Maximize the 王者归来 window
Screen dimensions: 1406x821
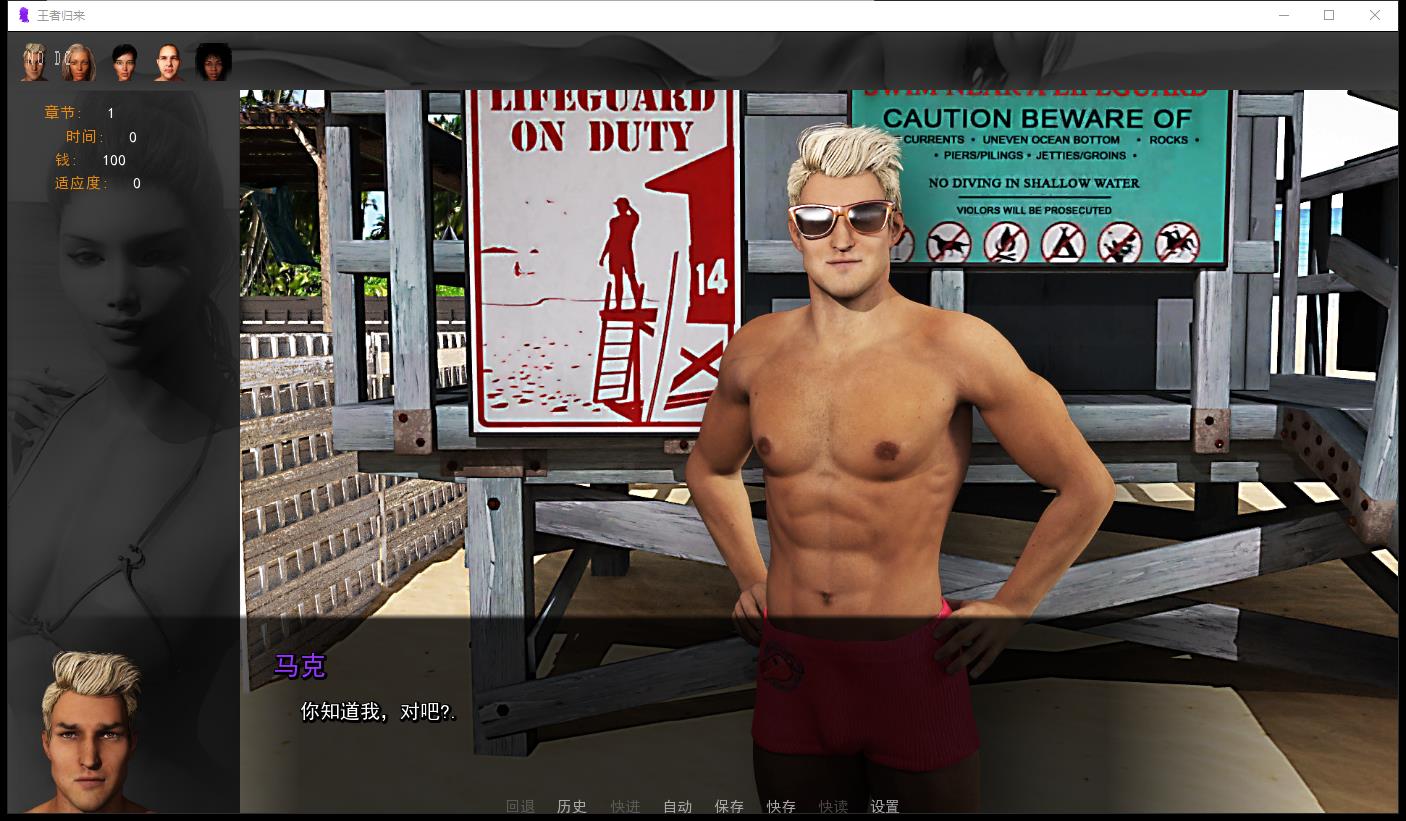pyautogui.click(x=1329, y=15)
